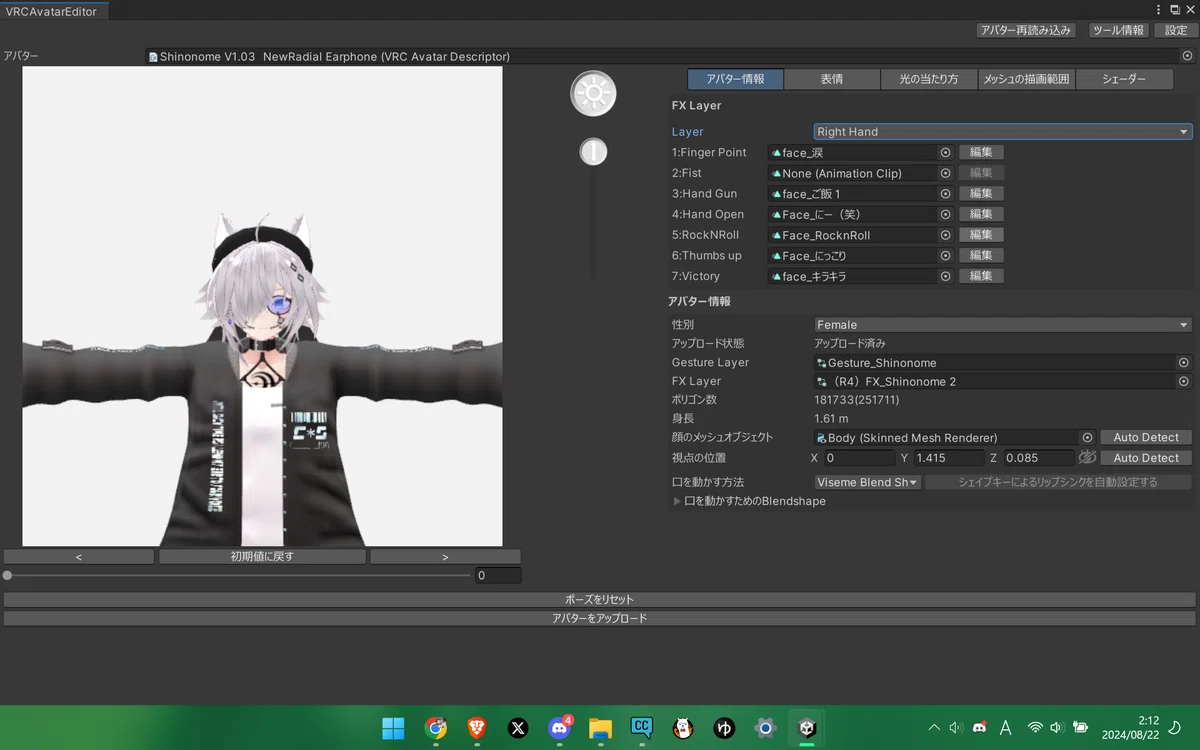The image size is (1200, 750).
Task: Open Google Chrome from the taskbar
Action: pyautogui.click(x=435, y=728)
